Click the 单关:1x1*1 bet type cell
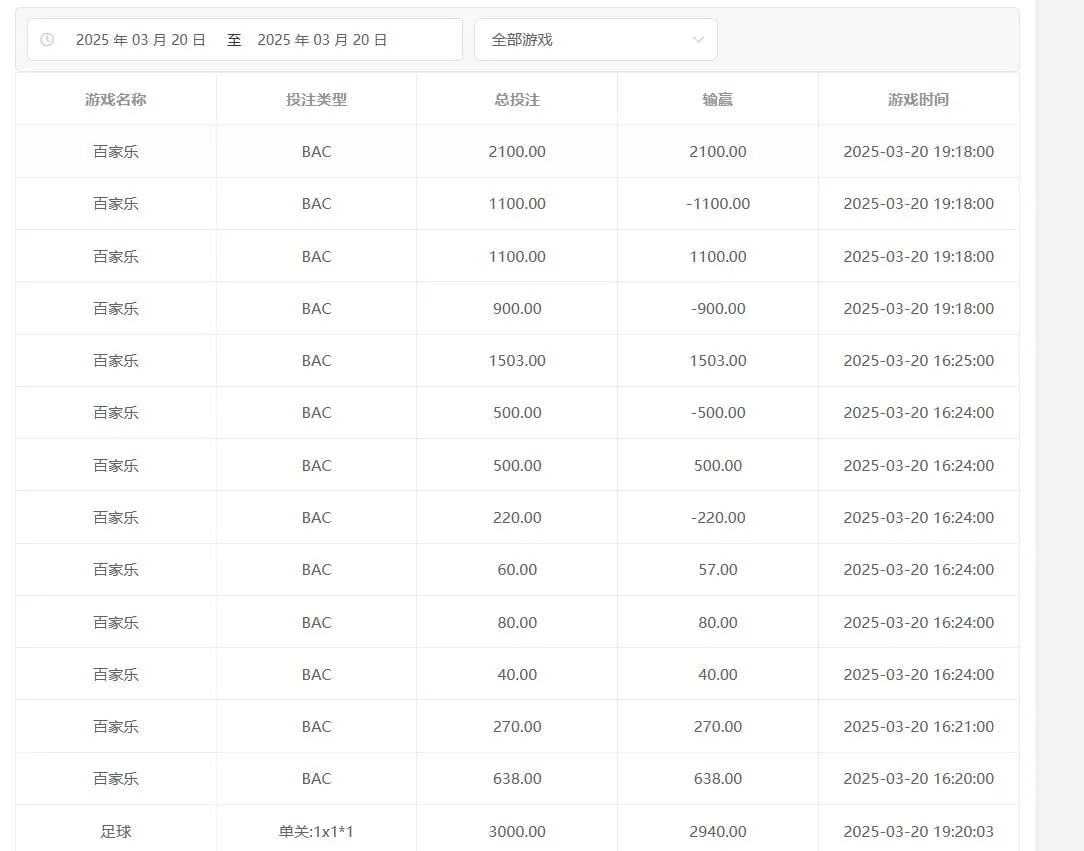 pyautogui.click(x=316, y=831)
